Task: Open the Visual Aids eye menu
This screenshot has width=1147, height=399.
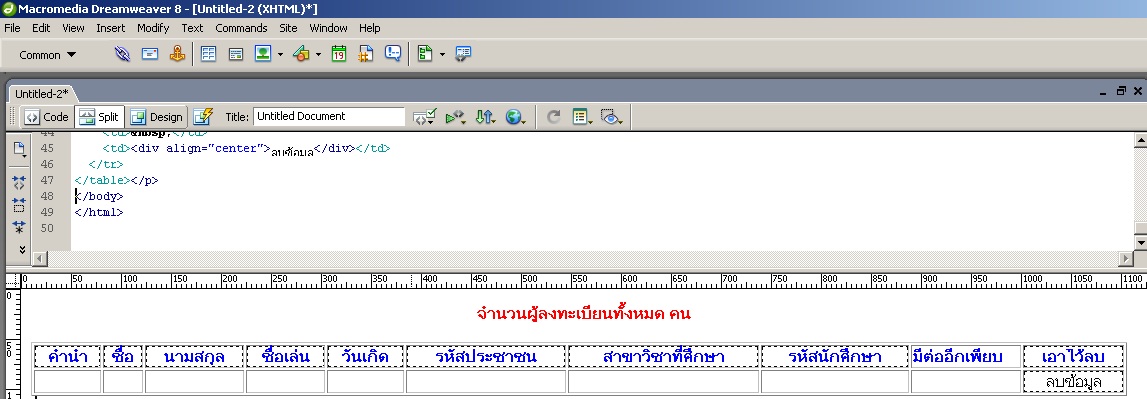Action: (612, 116)
